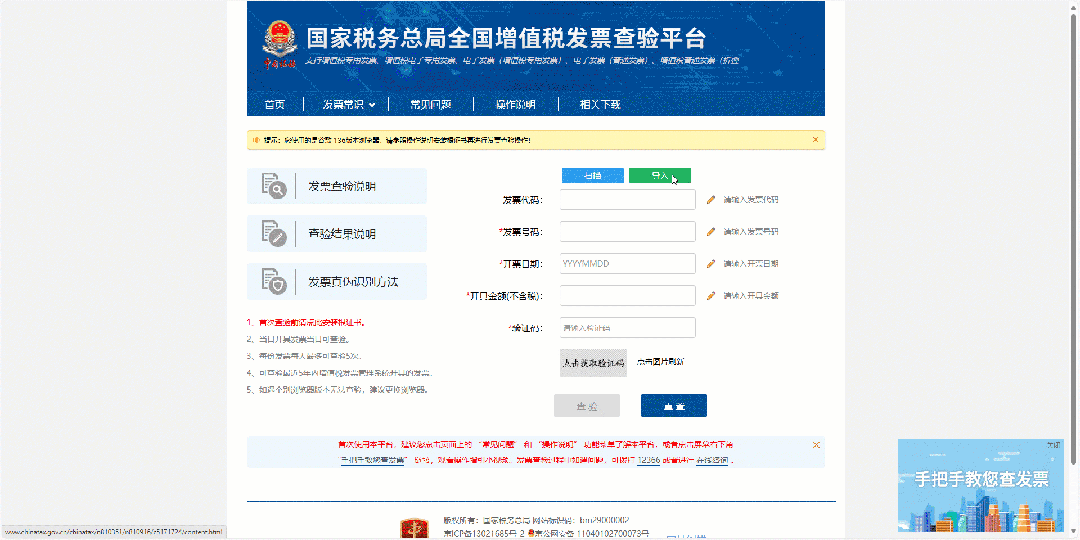Click the red root certificate install notice line

tap(306, 322)
